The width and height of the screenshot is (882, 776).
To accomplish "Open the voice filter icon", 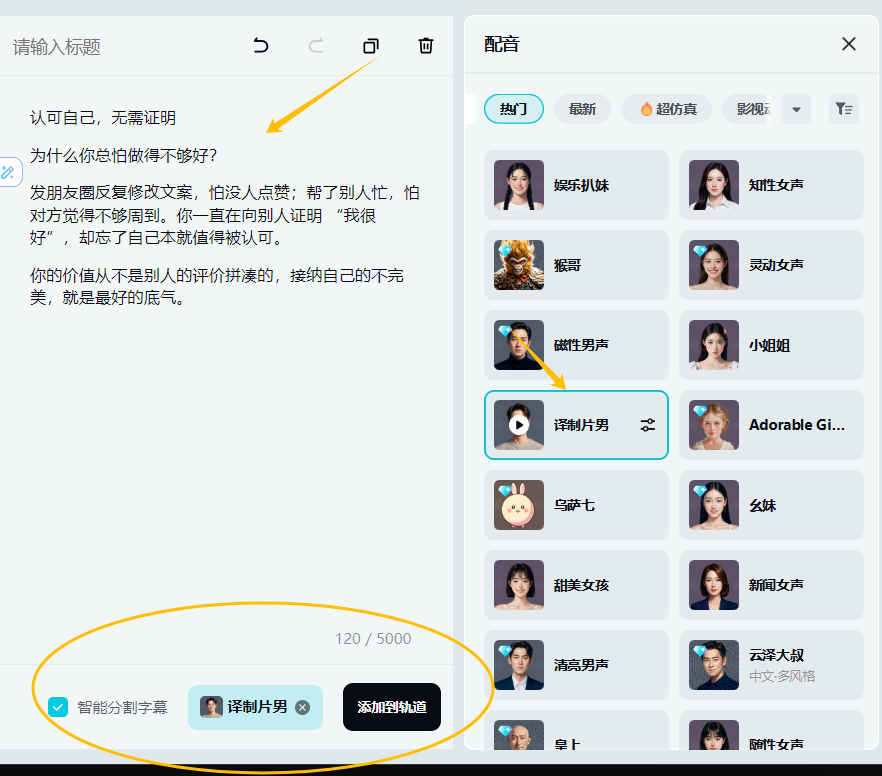I will [843, 109].
